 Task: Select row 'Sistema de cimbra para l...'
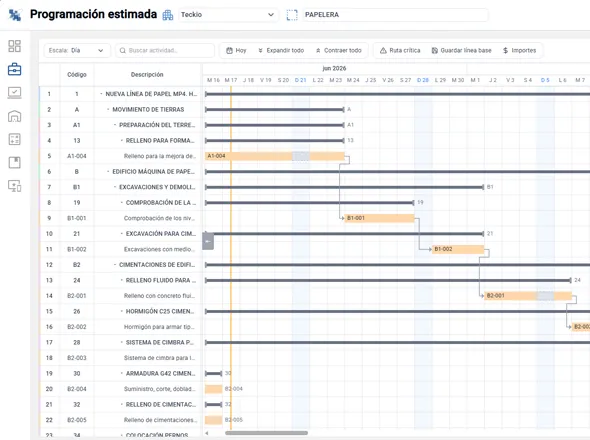point(120,358)
